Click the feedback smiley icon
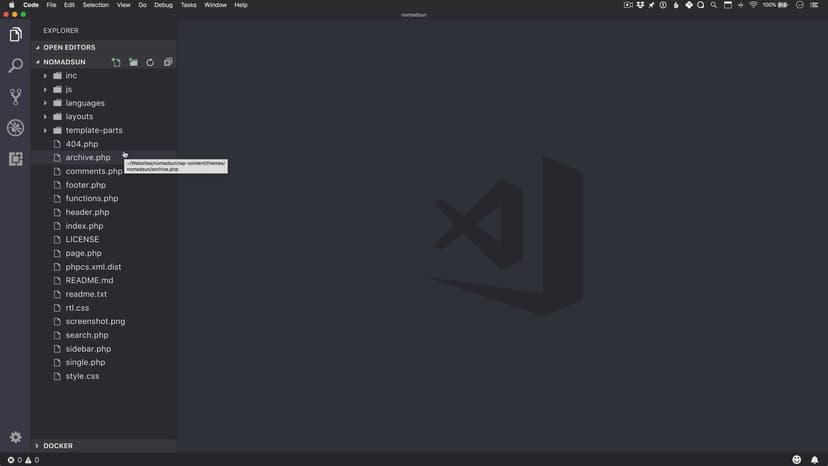This screenshot has height=466, width=828. click(797, 460)
